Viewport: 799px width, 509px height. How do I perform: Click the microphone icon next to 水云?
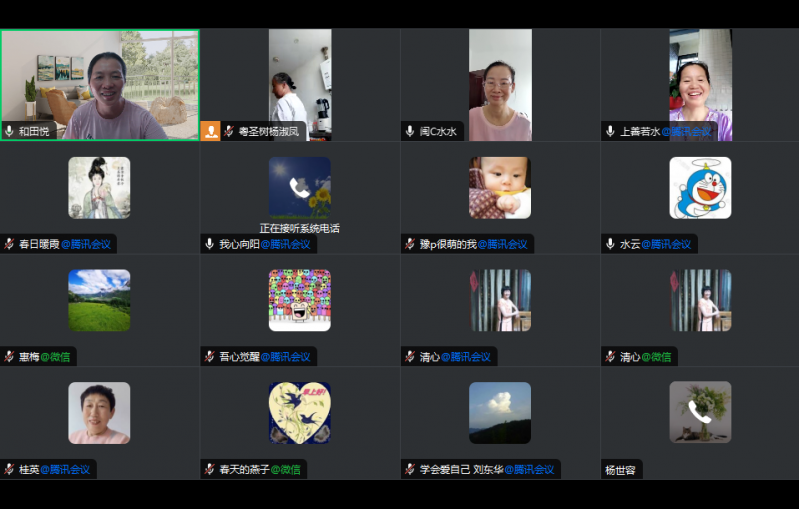(x=610, y=244)
